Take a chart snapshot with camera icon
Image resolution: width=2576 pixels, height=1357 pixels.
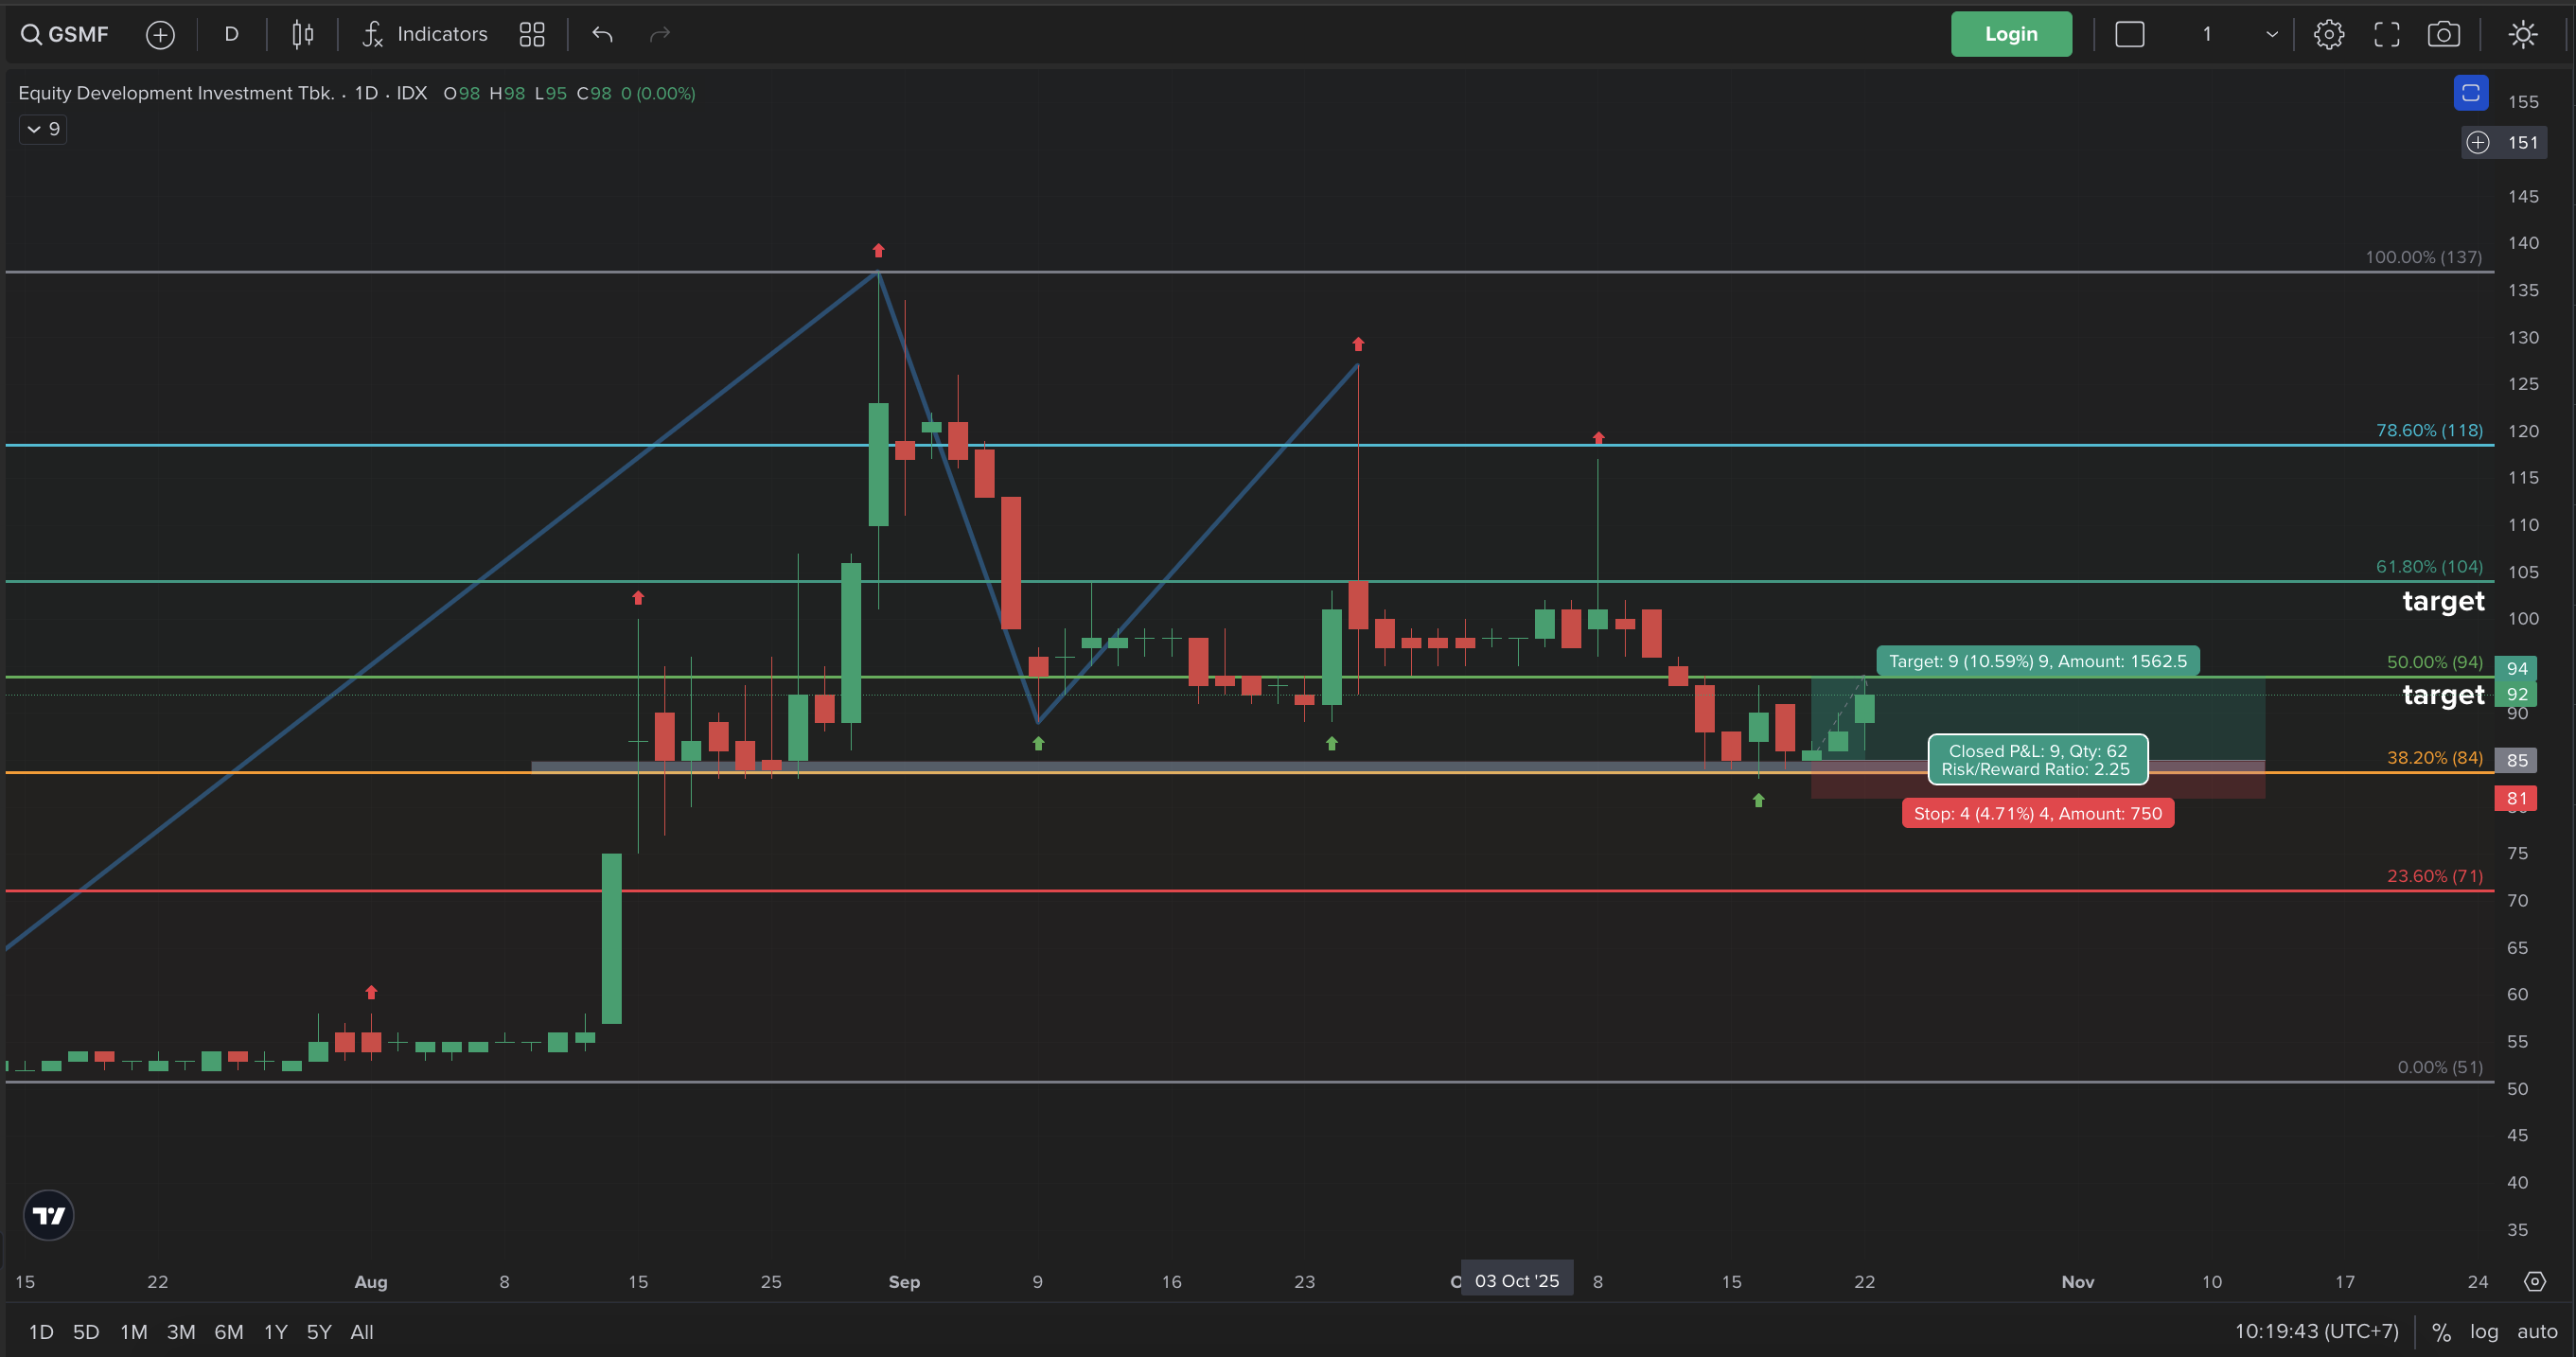point(2443,35)
